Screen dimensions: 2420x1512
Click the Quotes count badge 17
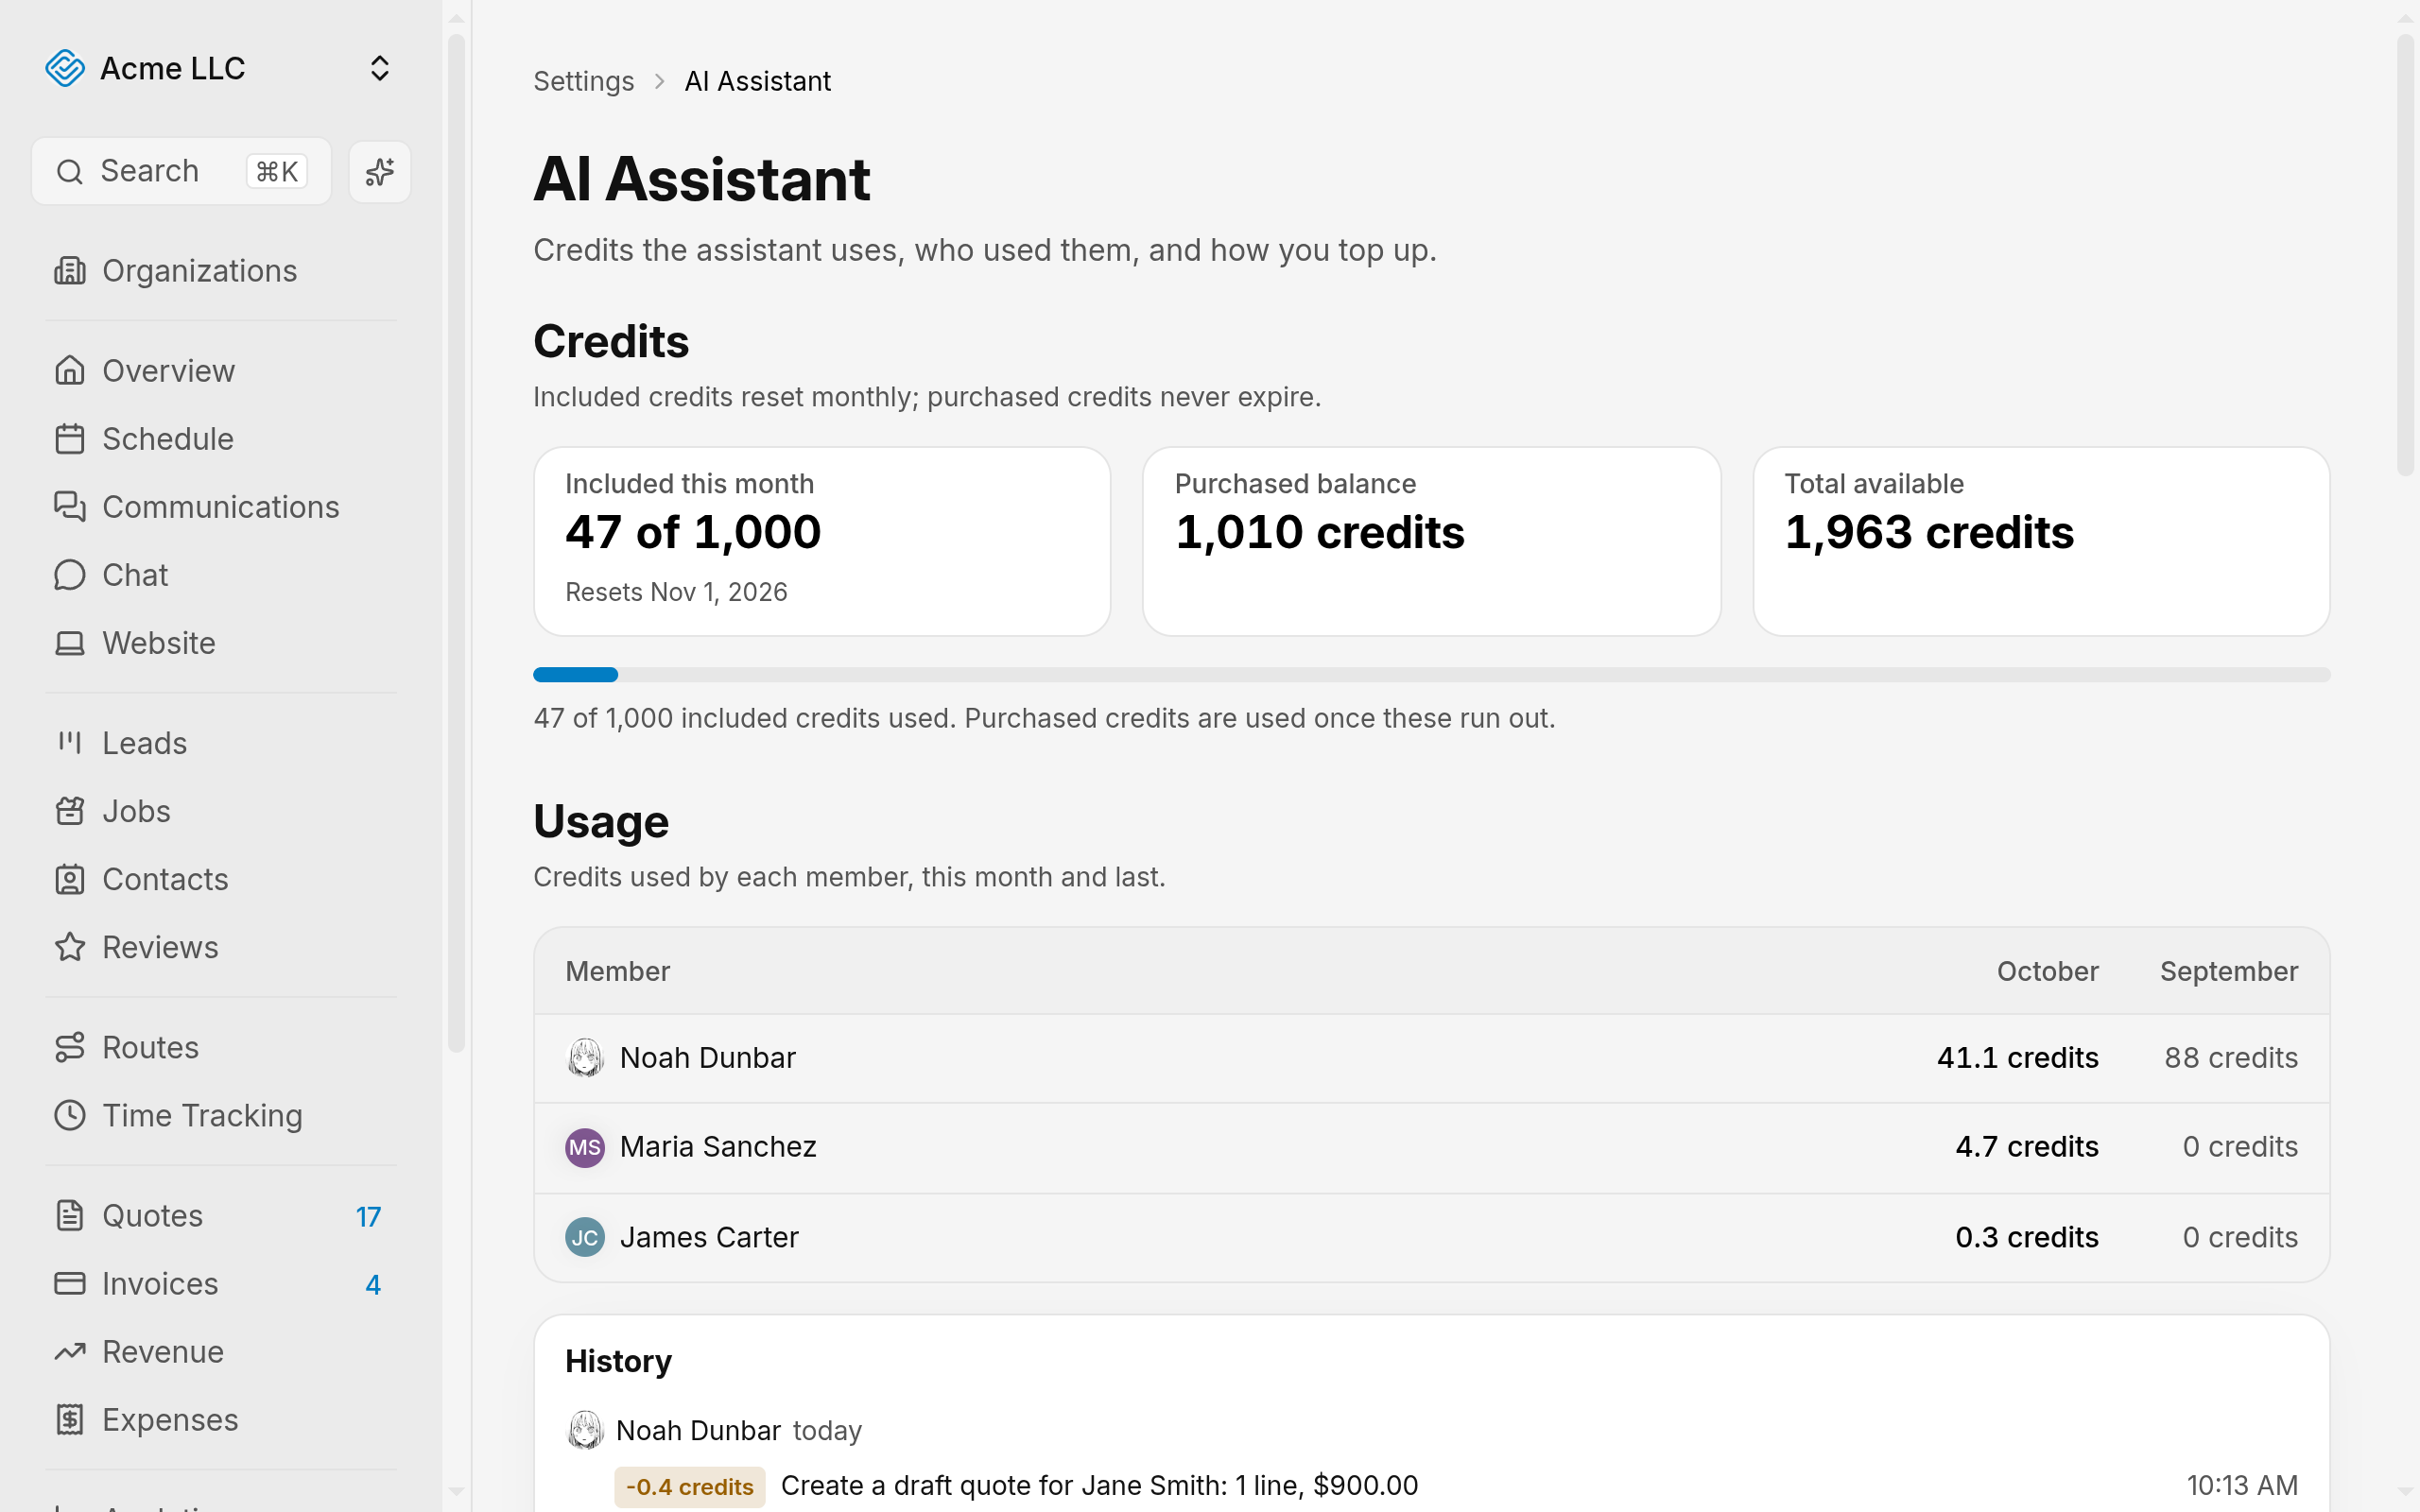[x=368, y=1216]
